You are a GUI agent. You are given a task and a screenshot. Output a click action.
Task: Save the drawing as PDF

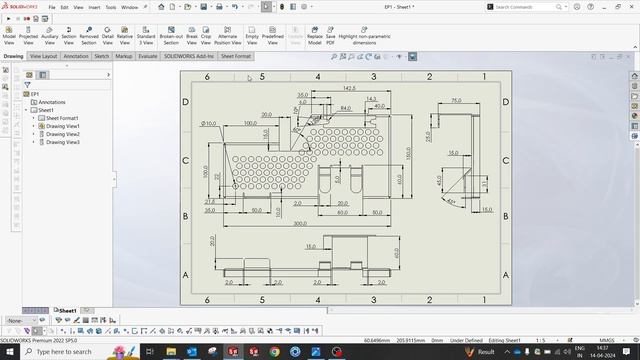pyautogui.click(x=330, y=36)
